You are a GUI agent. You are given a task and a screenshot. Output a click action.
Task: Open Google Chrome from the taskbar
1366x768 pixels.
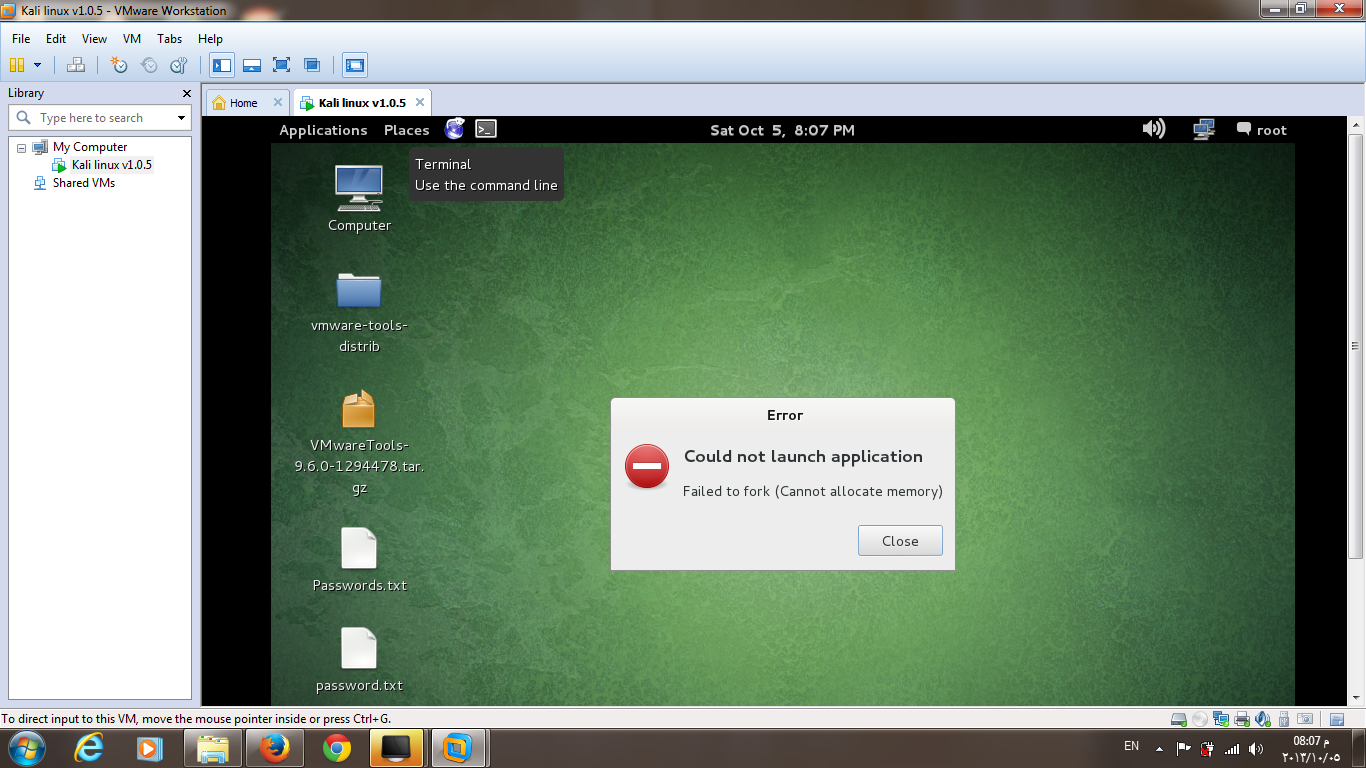tap(337, 747)
